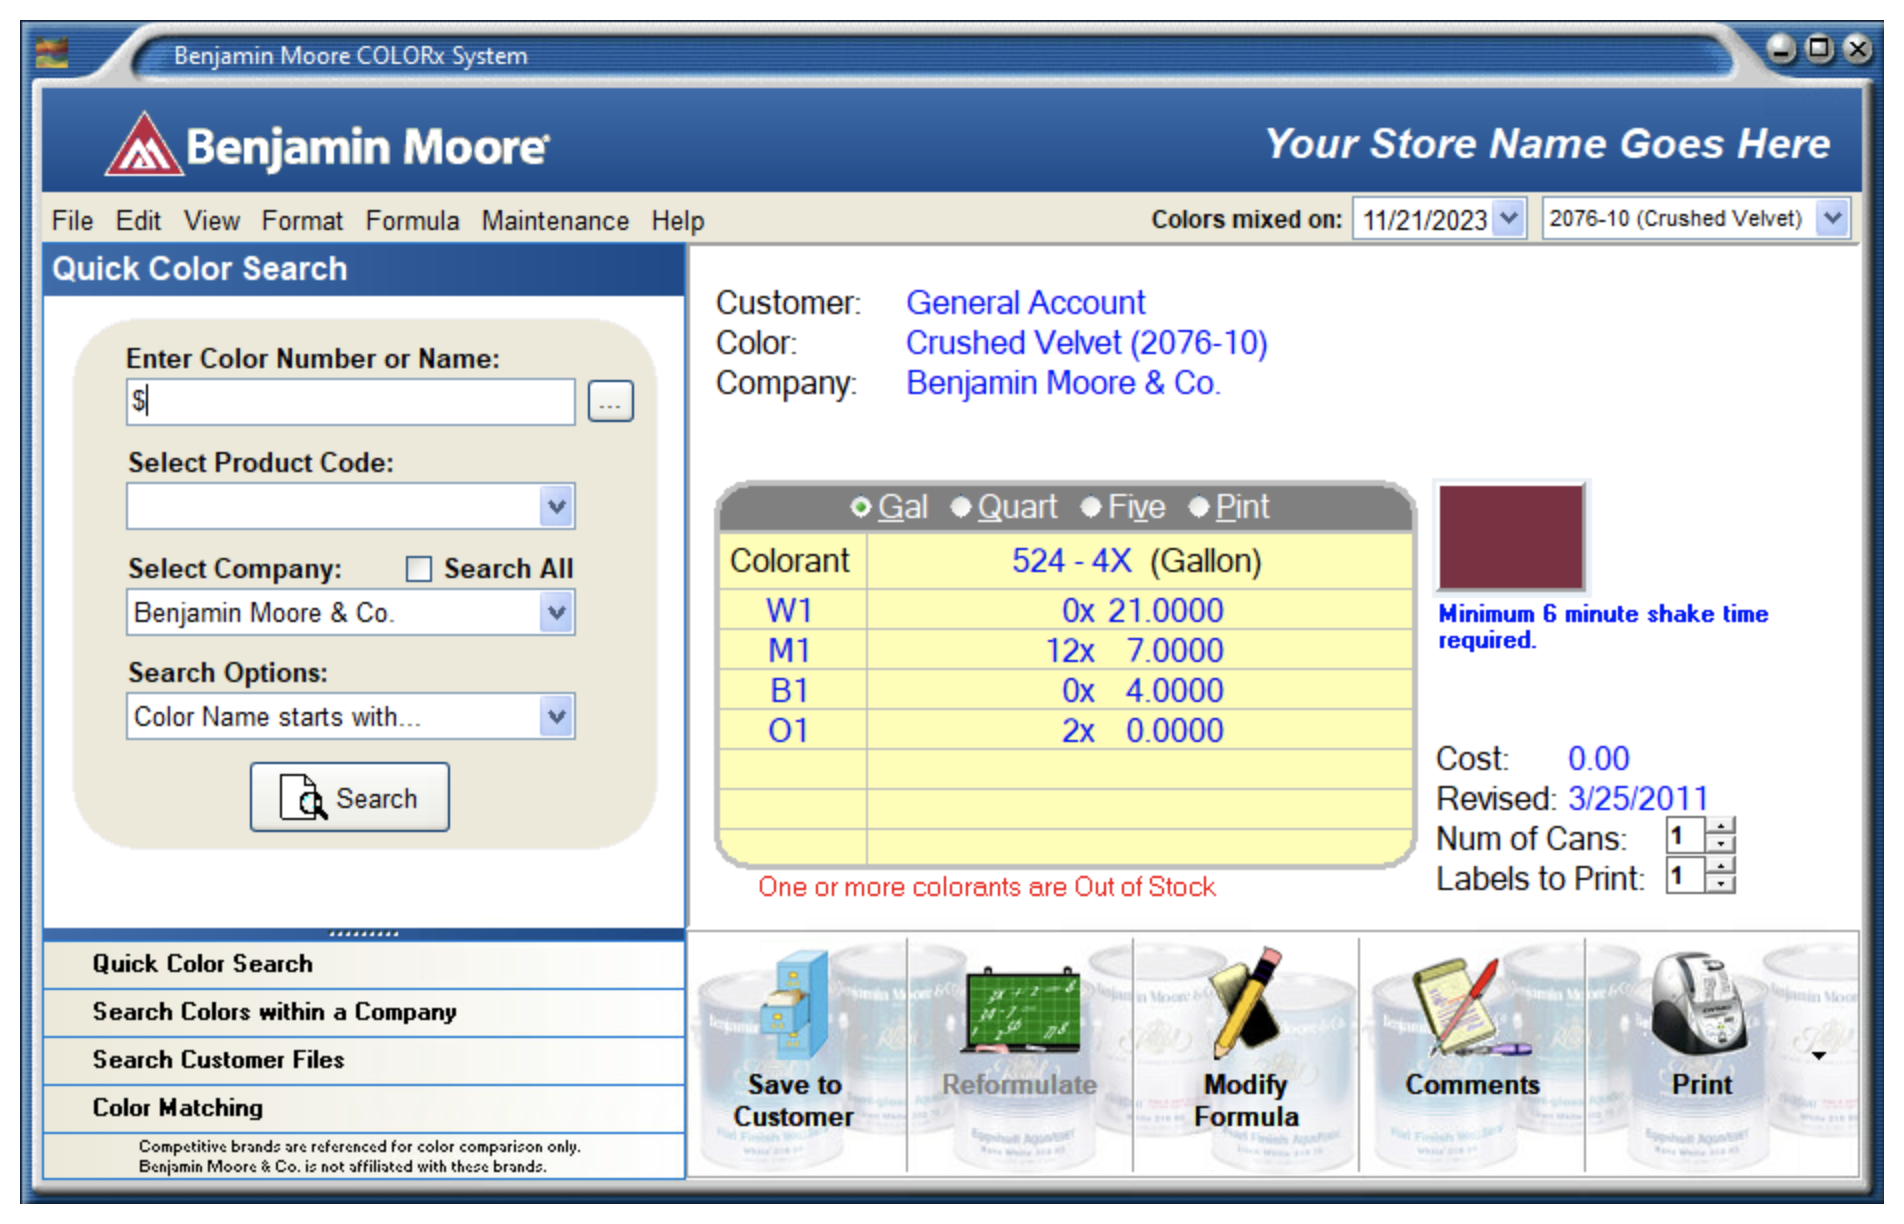1904x1224 pixels.
Task: Click the Search button
Action: [350, 797]
